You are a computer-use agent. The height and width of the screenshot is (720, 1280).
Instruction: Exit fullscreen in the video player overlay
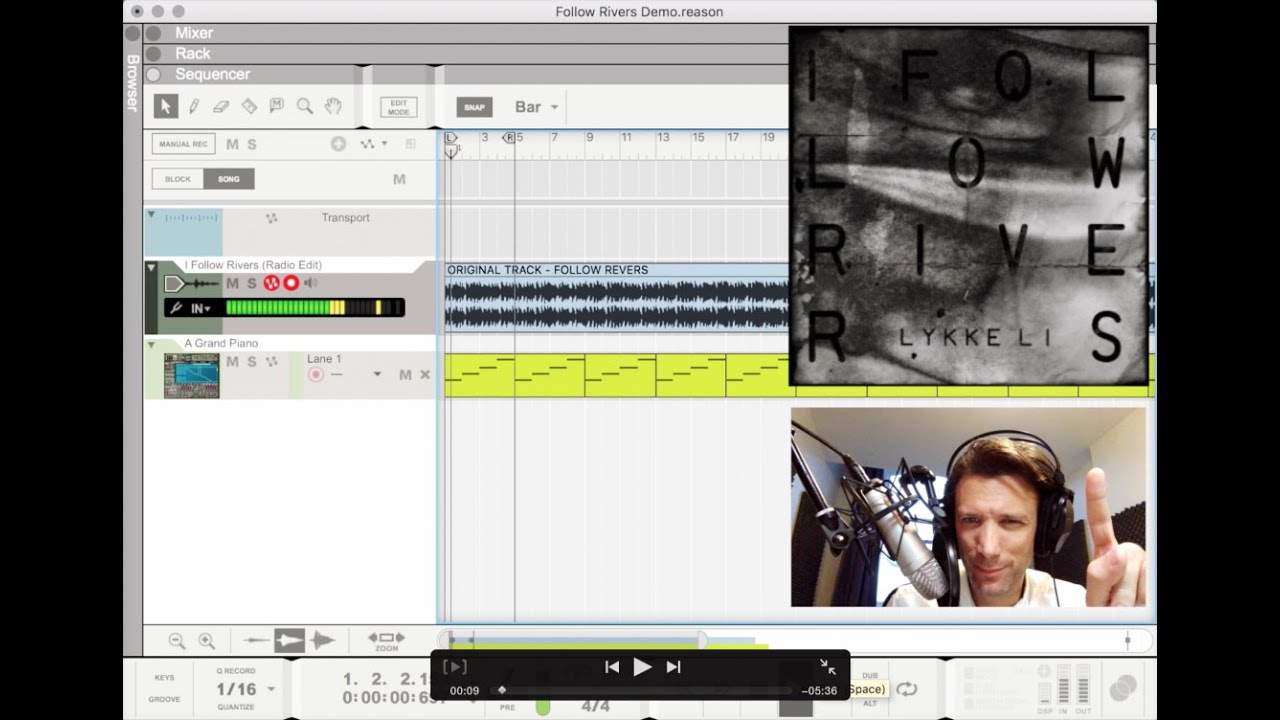click(828, 667)
